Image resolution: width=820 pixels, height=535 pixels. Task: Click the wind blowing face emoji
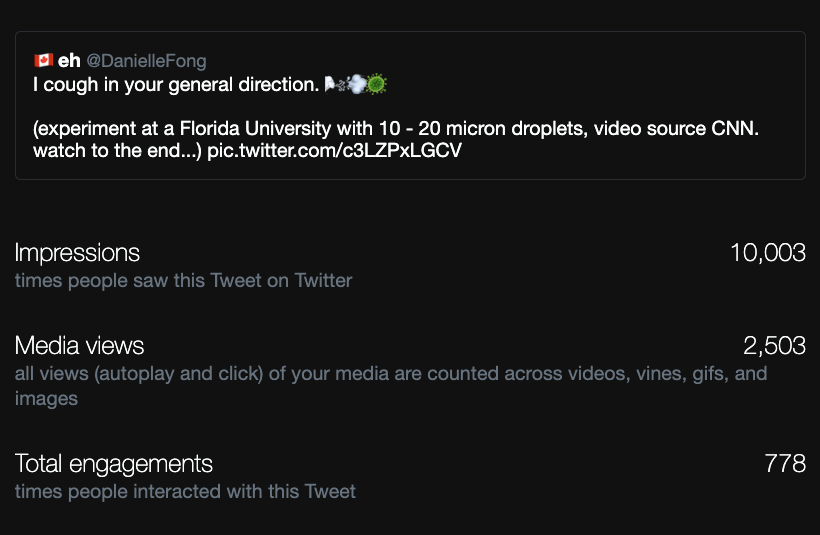point(336,85)
